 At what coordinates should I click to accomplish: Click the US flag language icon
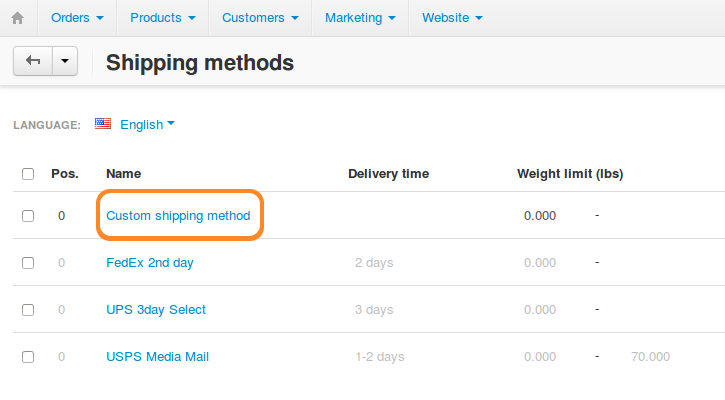click(x=103, y=123)
